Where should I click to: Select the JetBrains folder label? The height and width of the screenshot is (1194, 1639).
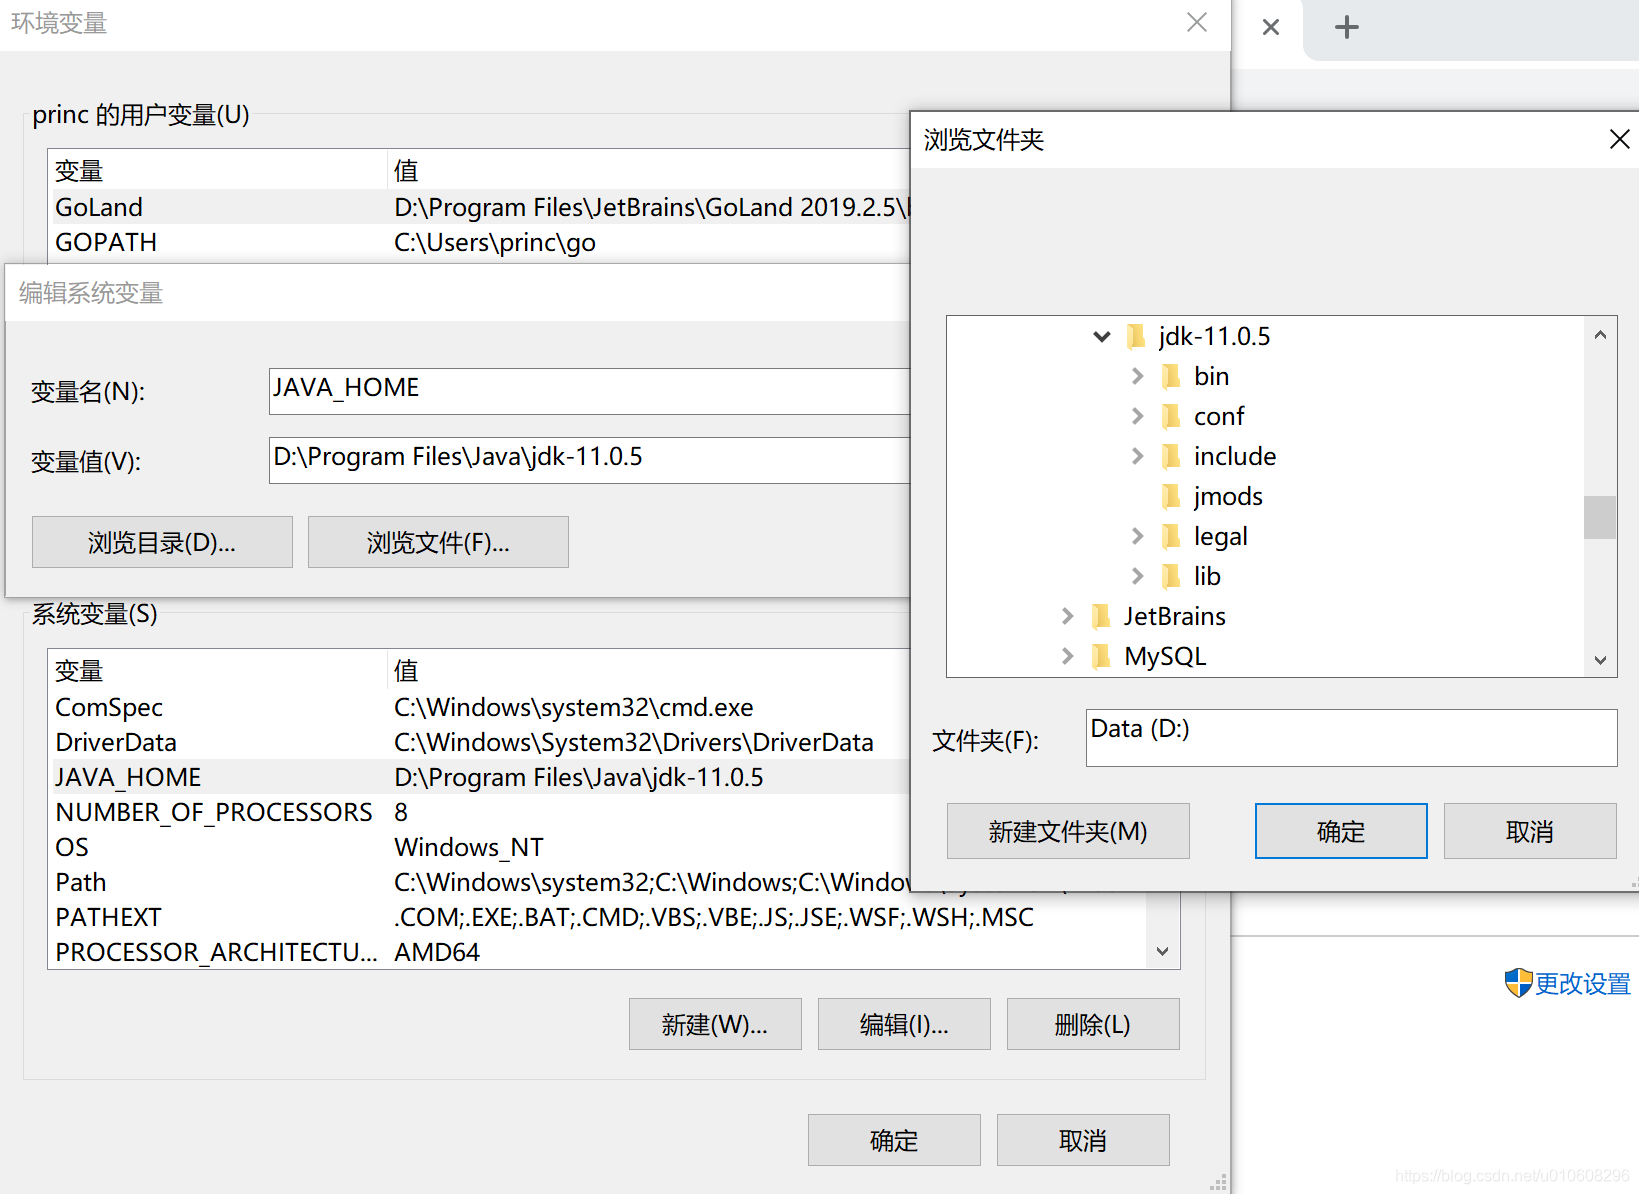point(1174,616)
